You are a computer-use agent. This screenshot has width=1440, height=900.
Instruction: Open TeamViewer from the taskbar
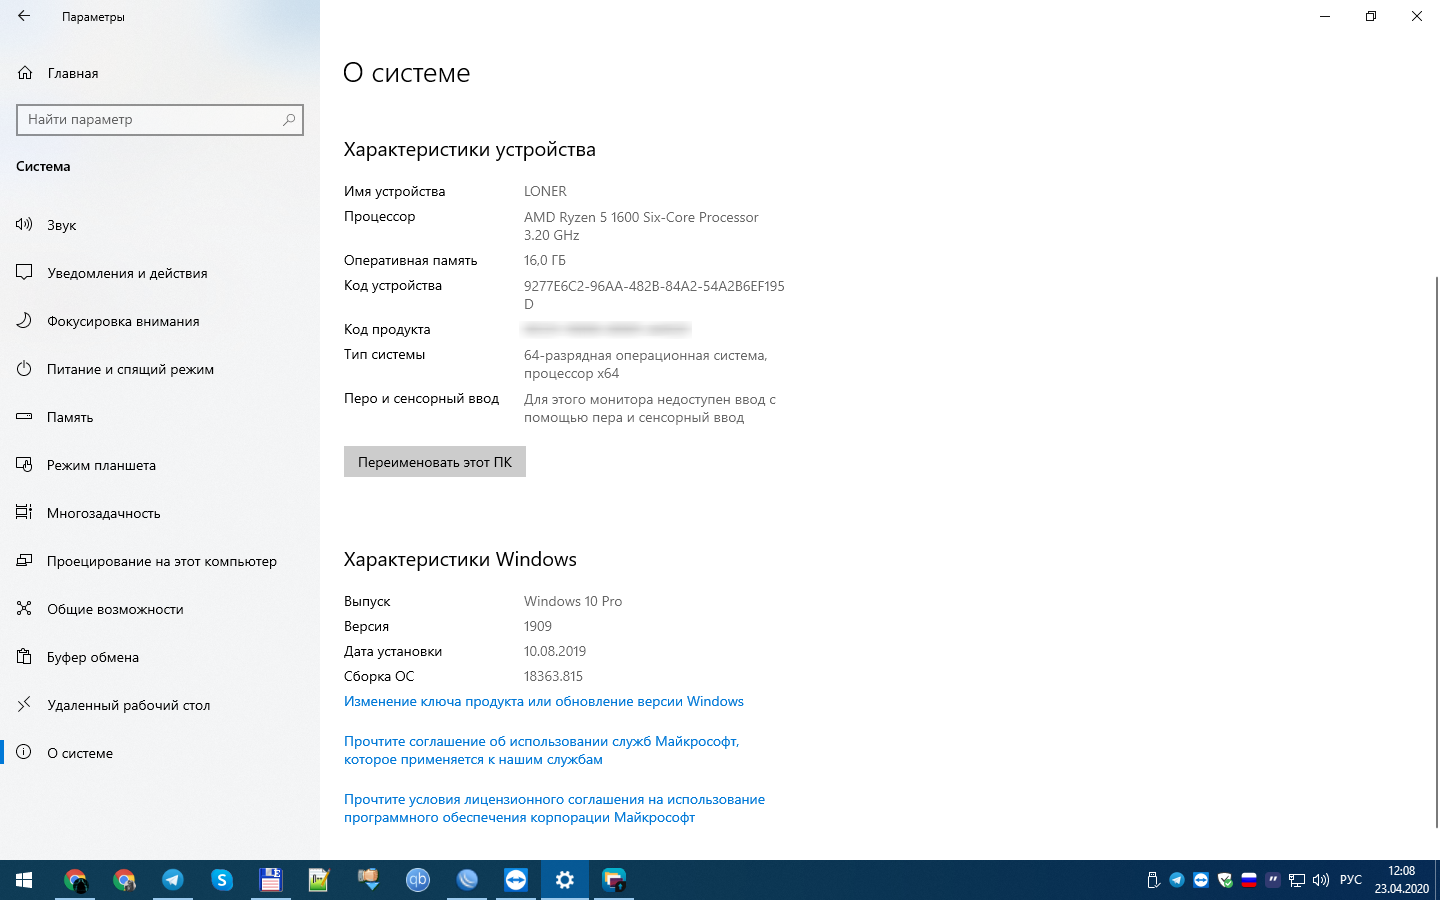(516, 880)
